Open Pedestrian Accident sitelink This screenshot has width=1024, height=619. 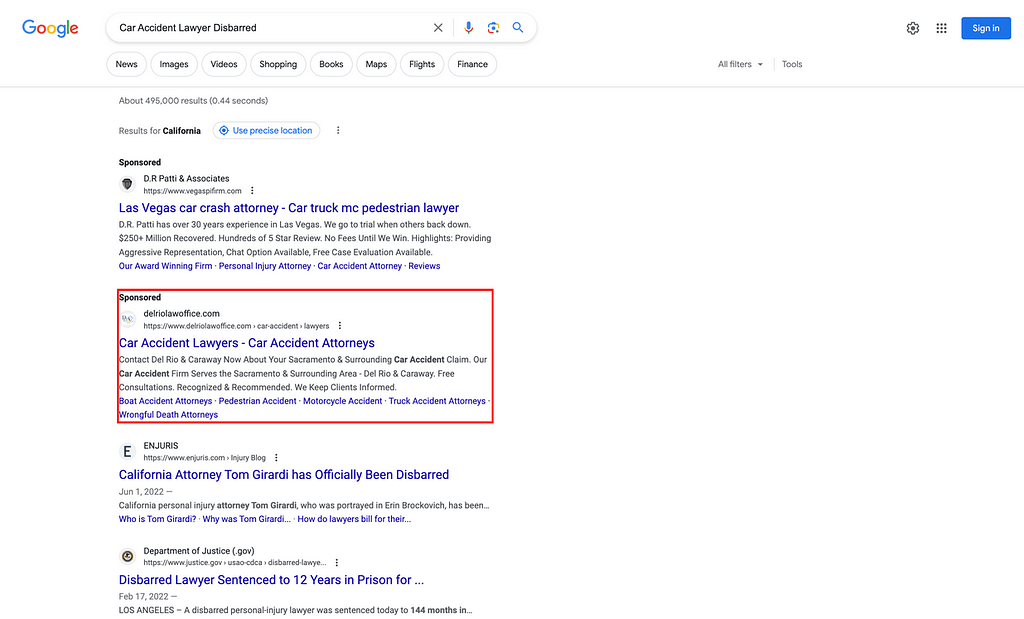257,401
